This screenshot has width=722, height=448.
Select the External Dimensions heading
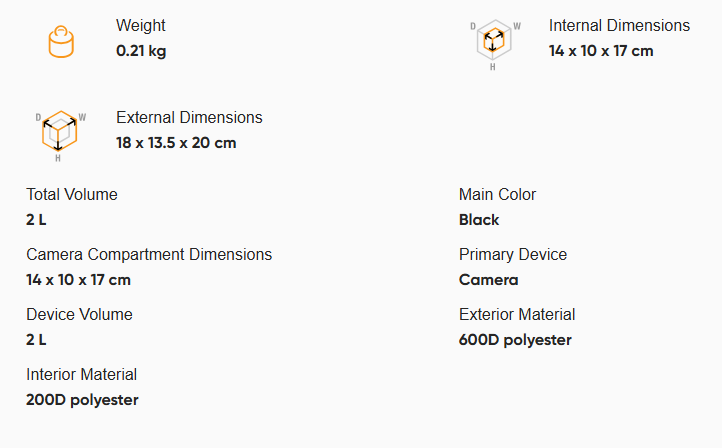click(189, 117)
